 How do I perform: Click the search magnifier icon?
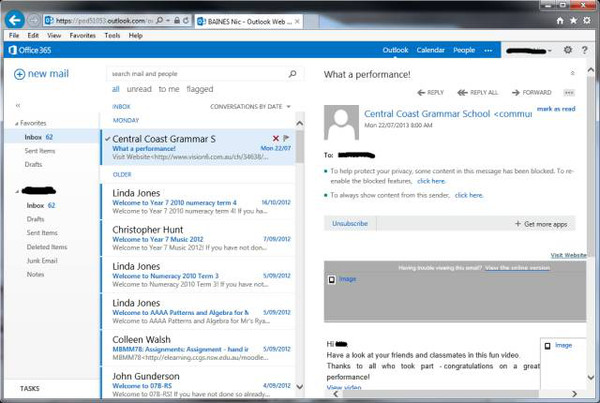[x=292, y=73]
